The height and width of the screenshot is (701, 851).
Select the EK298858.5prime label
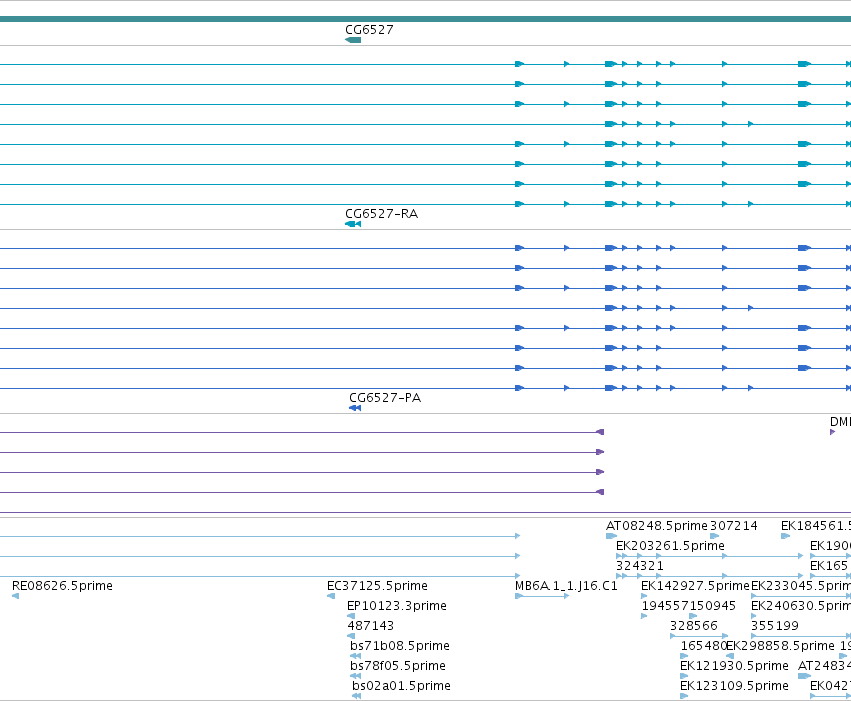[780, 646]
